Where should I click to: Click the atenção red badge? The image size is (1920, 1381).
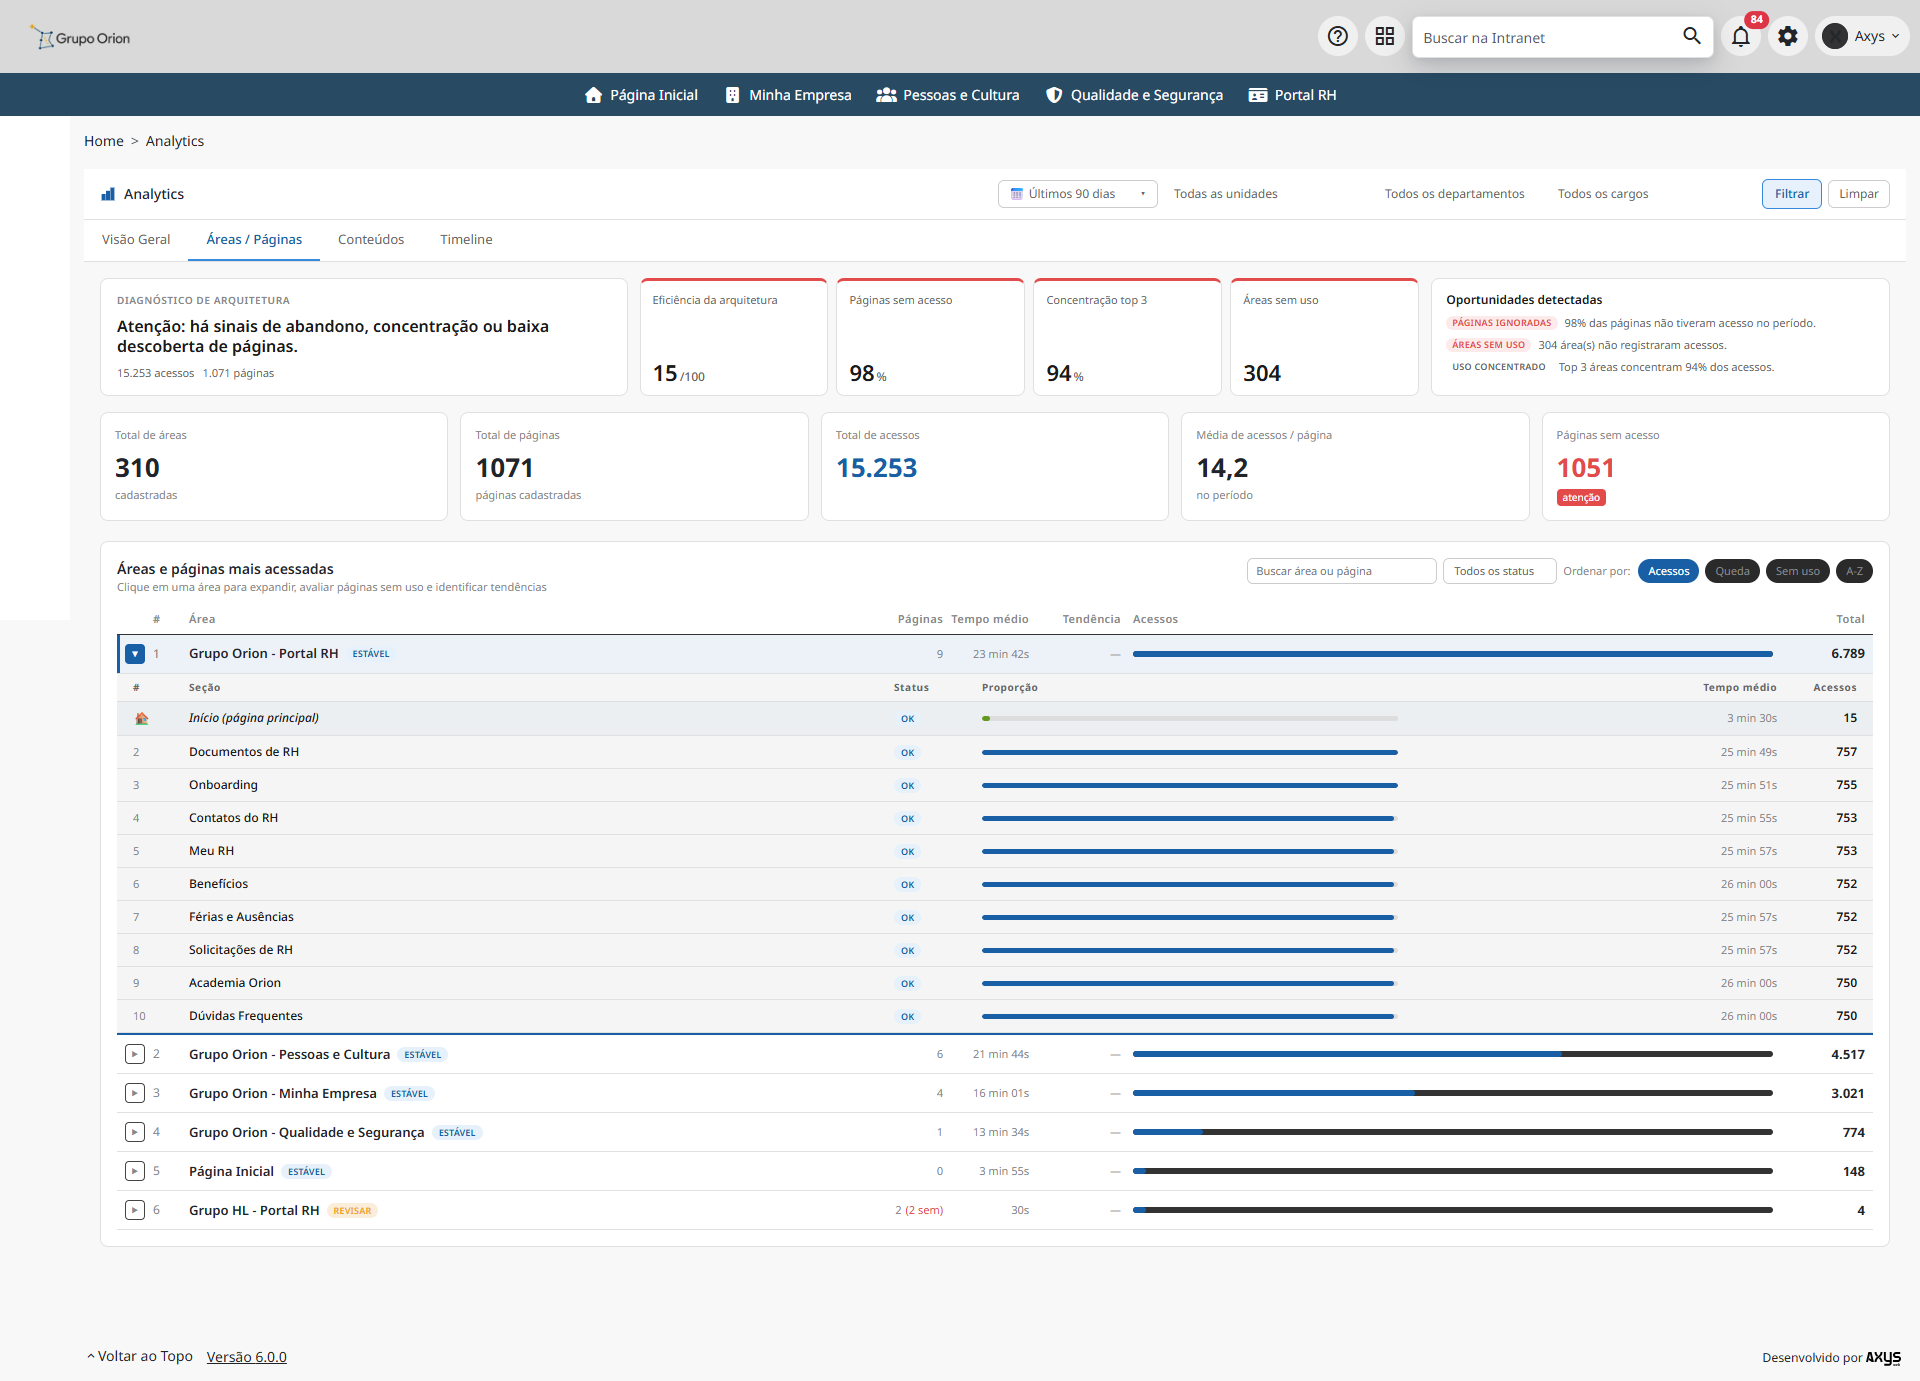(x=1581, y=498)
